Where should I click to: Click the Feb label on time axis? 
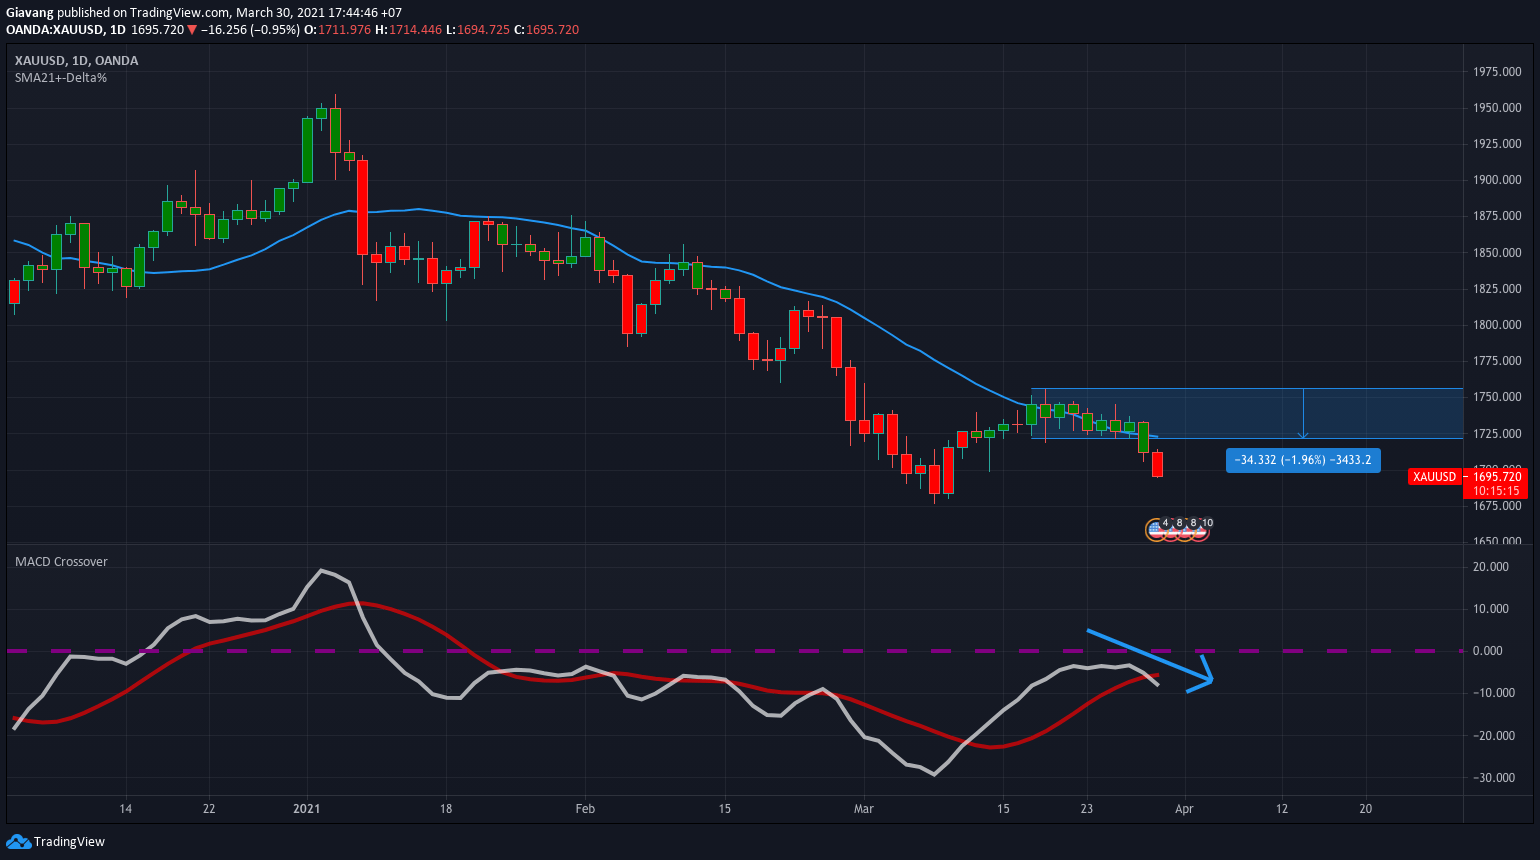(586, 809)
